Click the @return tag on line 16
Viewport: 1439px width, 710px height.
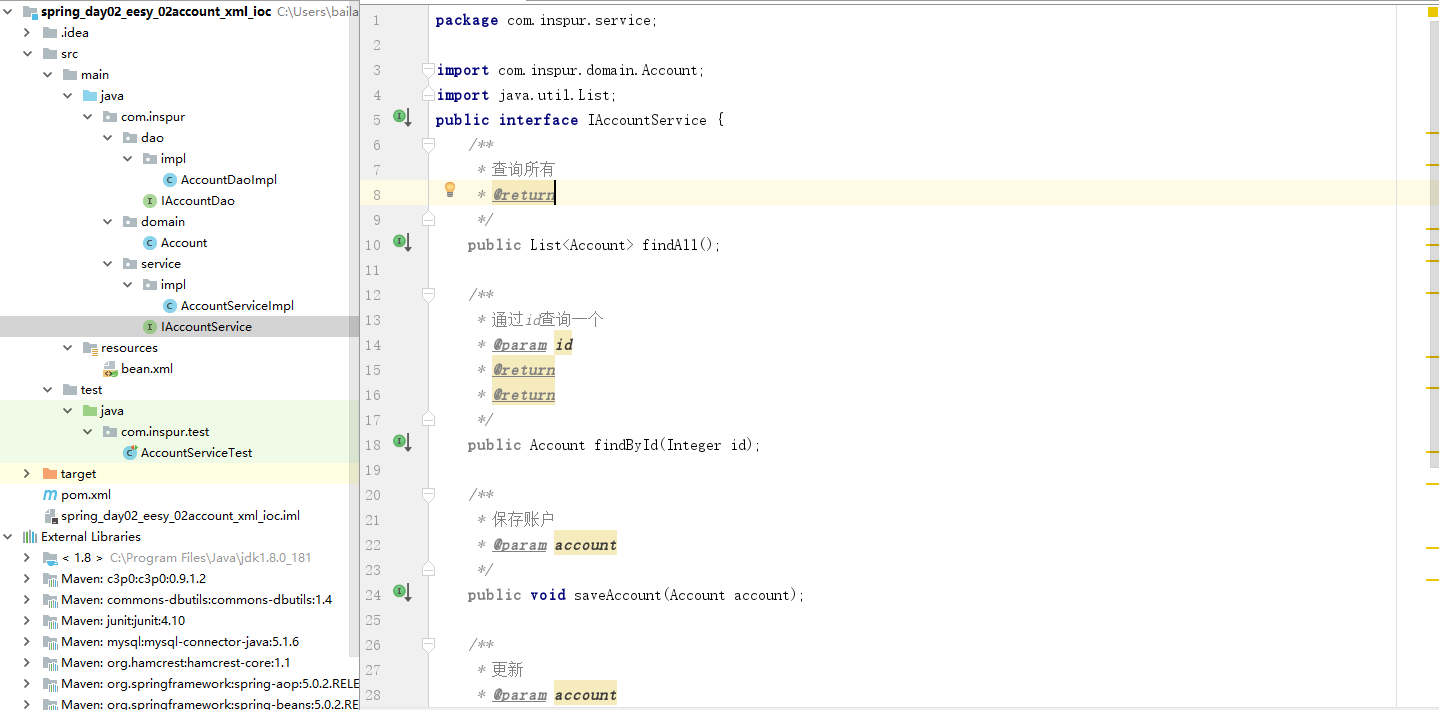coord(524,395)
